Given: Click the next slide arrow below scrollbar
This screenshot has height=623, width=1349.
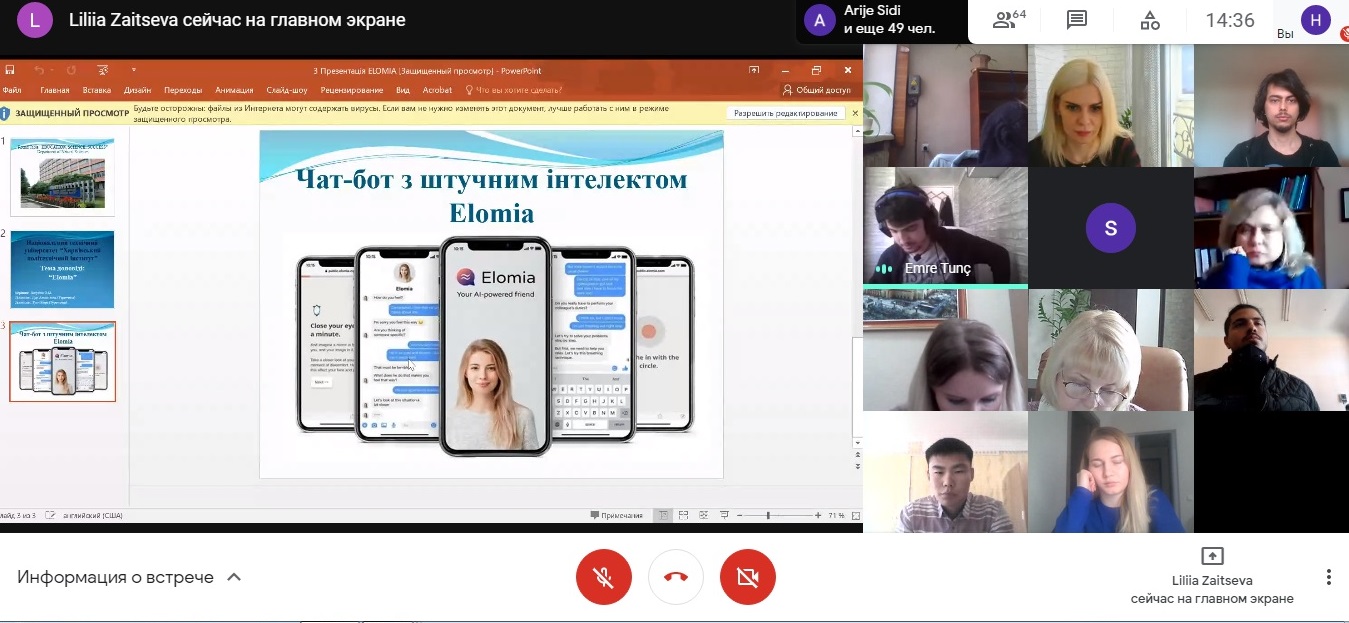Looking at the screenshot, I should coord(857,467).
